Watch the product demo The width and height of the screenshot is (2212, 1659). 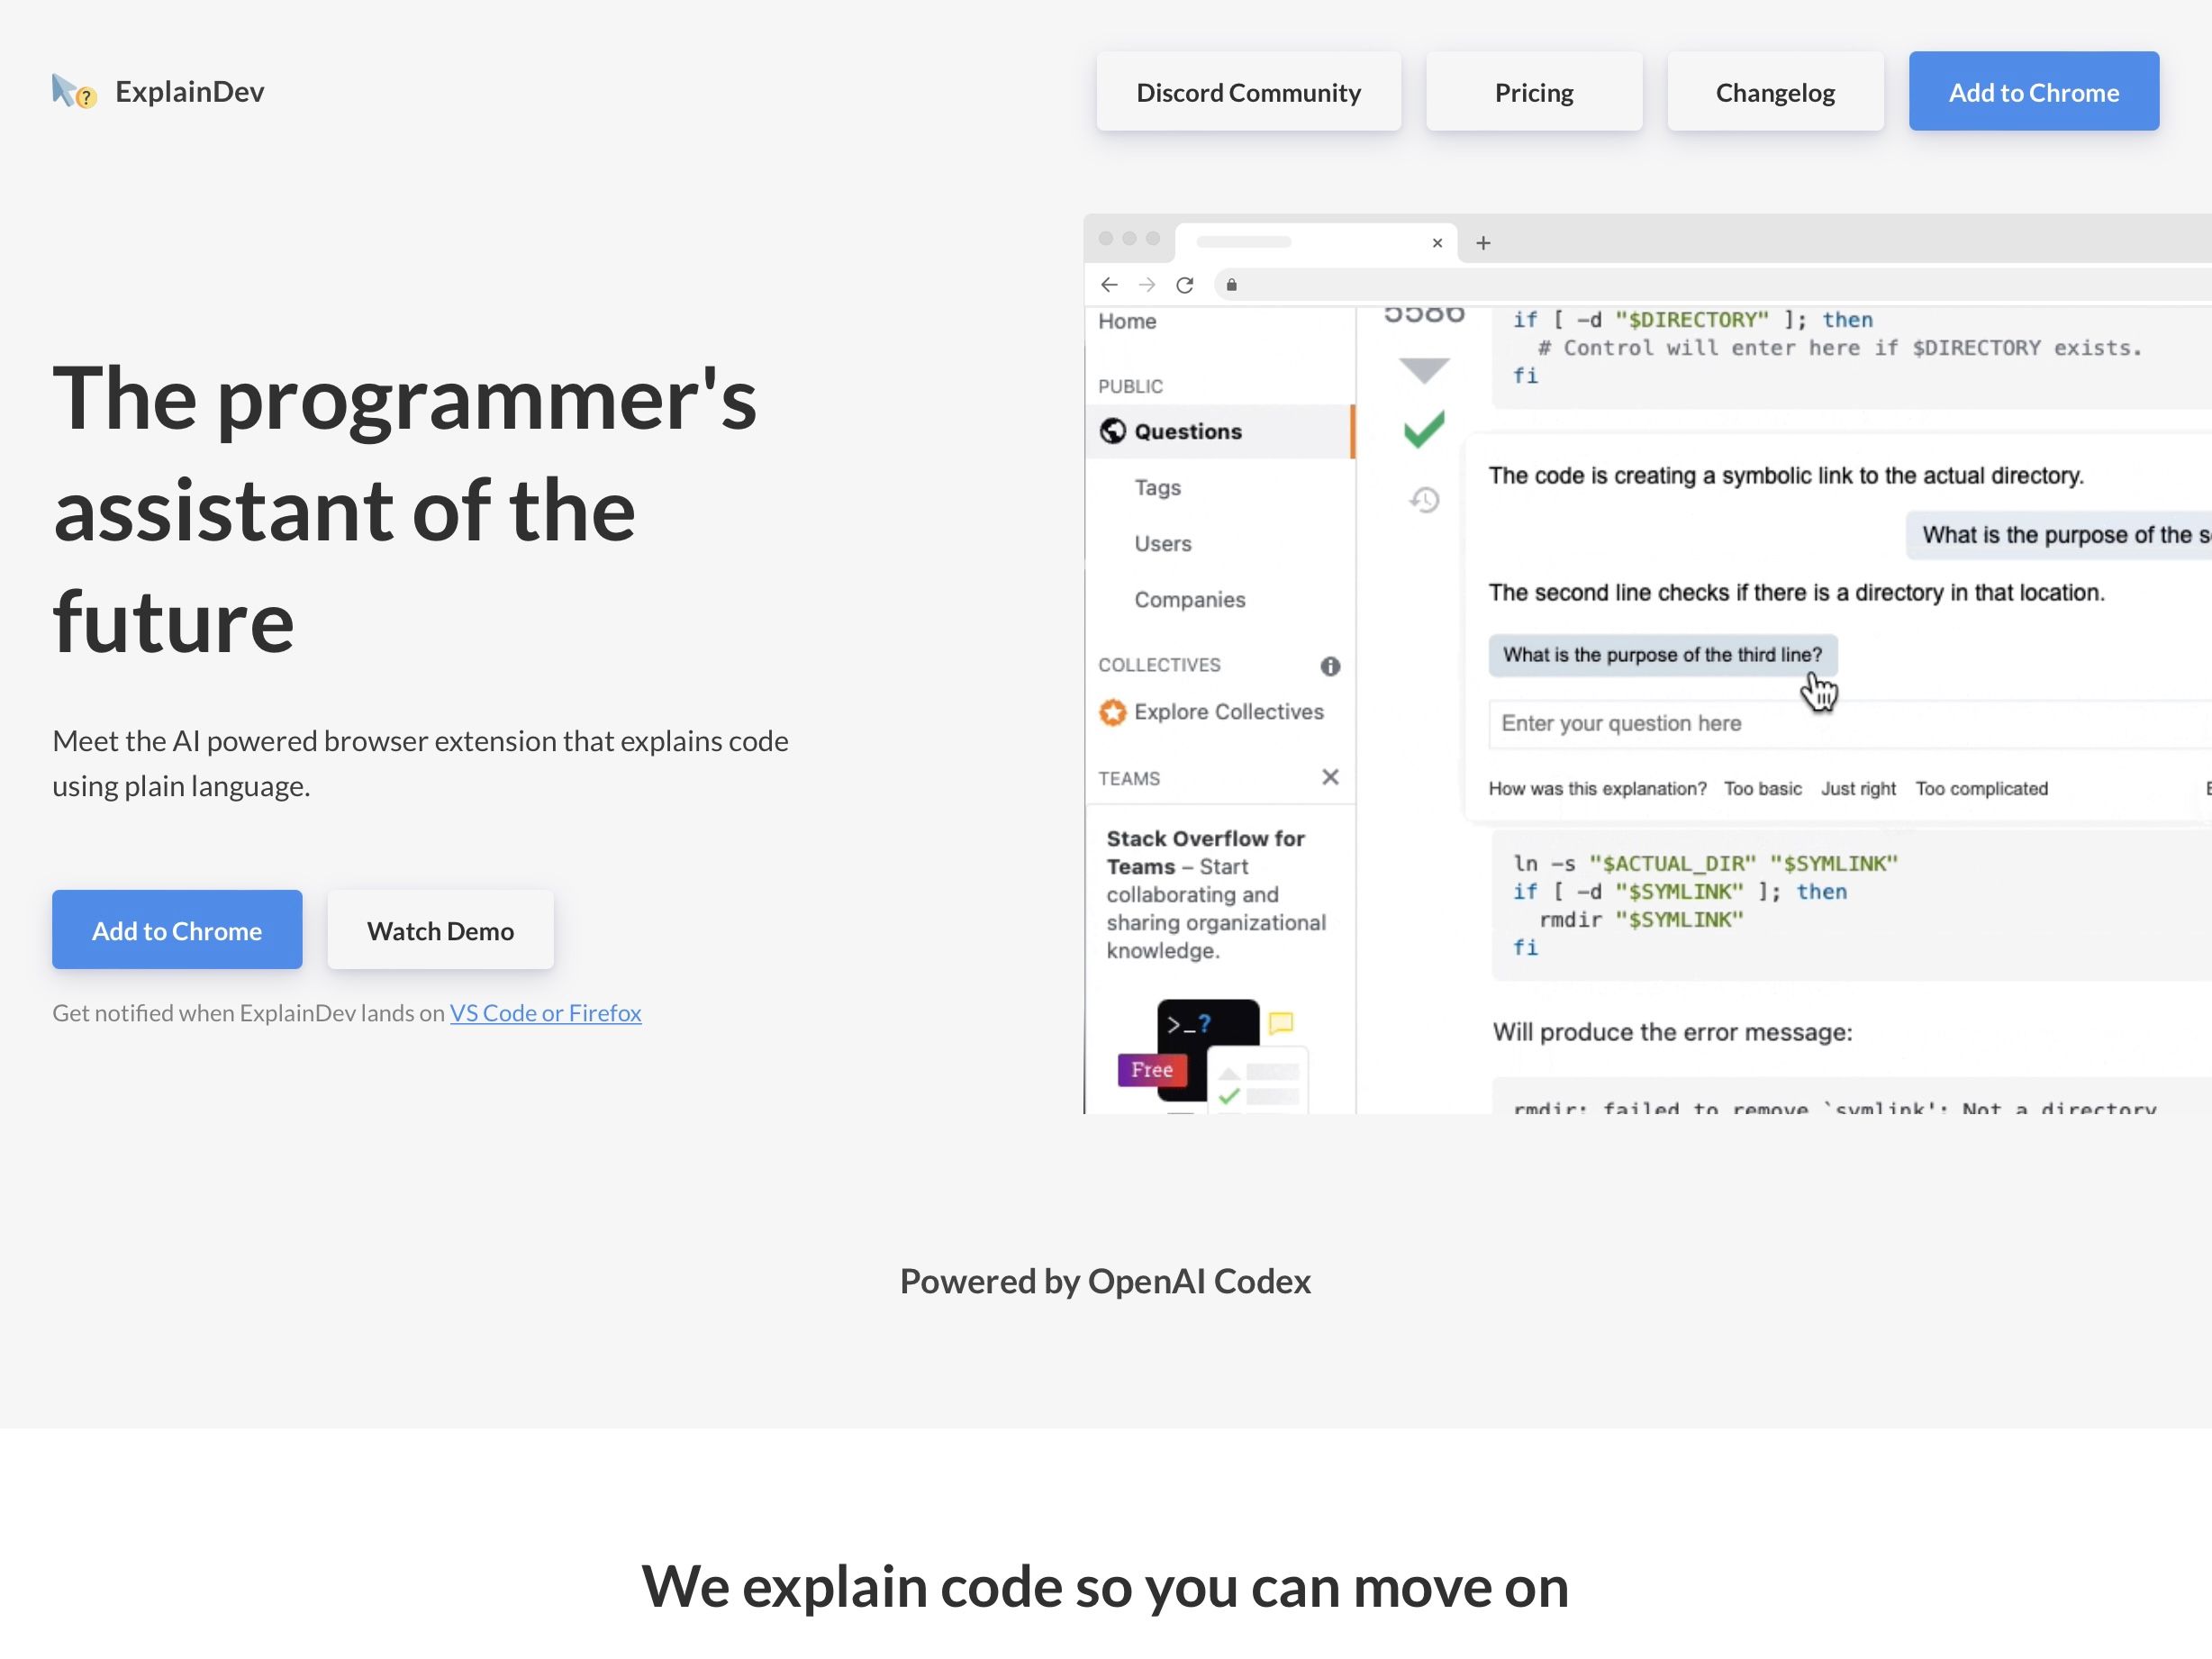click(440, 929)
